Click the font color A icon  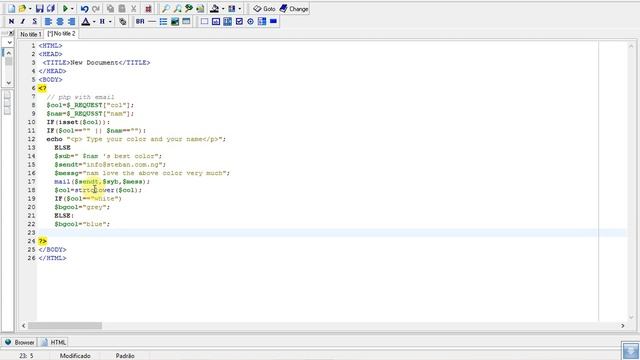pos(86,21)
